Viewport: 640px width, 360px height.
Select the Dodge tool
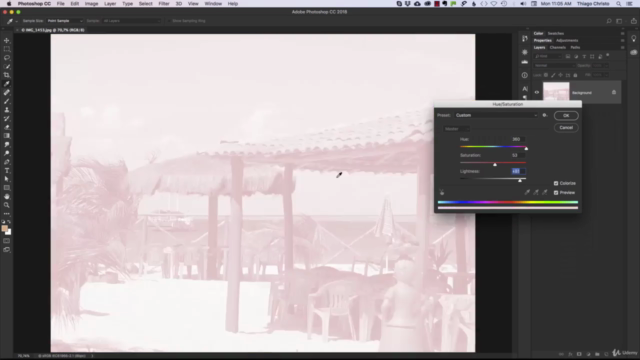(x=7, y=153)
